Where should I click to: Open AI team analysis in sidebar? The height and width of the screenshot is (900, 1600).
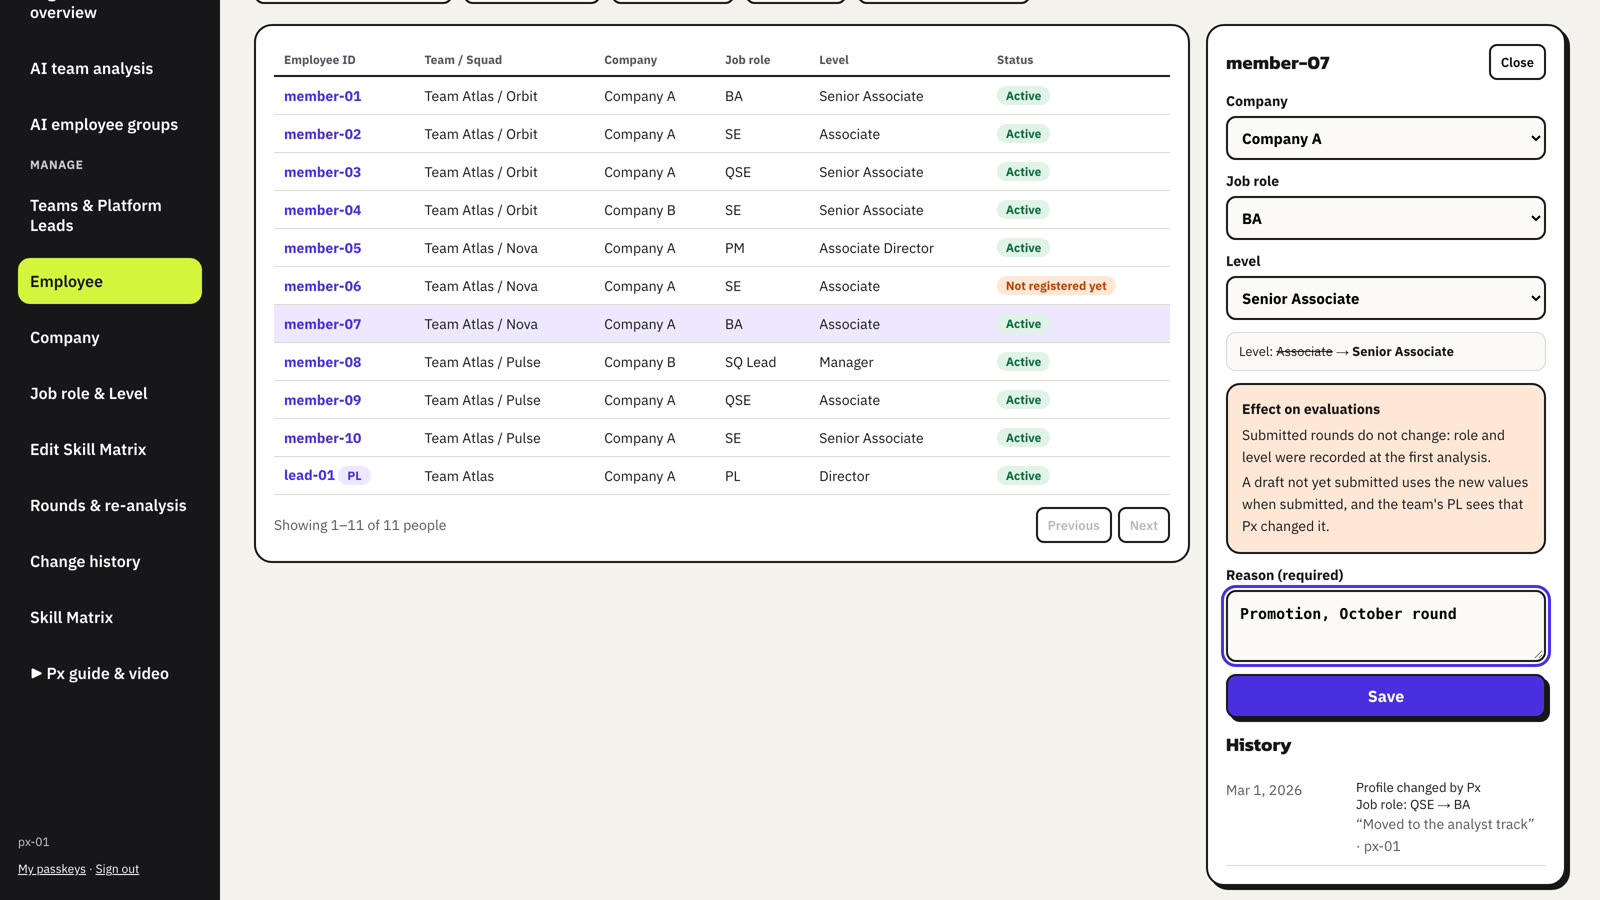110,68
